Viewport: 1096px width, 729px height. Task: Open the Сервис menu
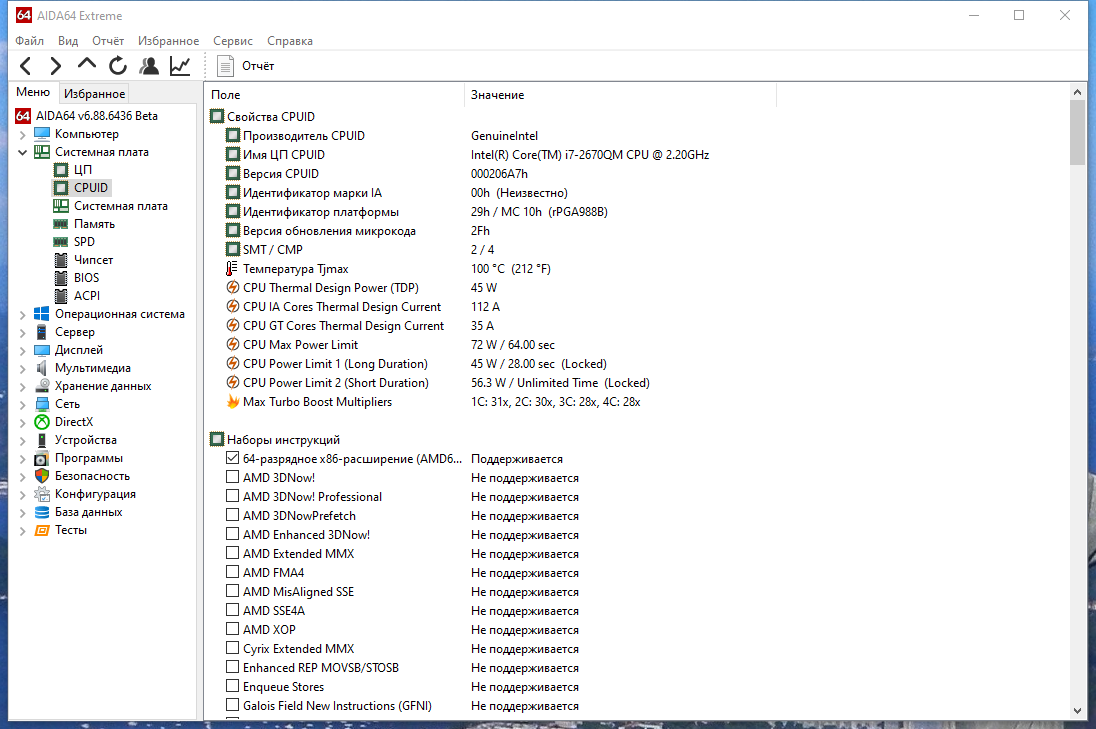click(x=233, y=41)
